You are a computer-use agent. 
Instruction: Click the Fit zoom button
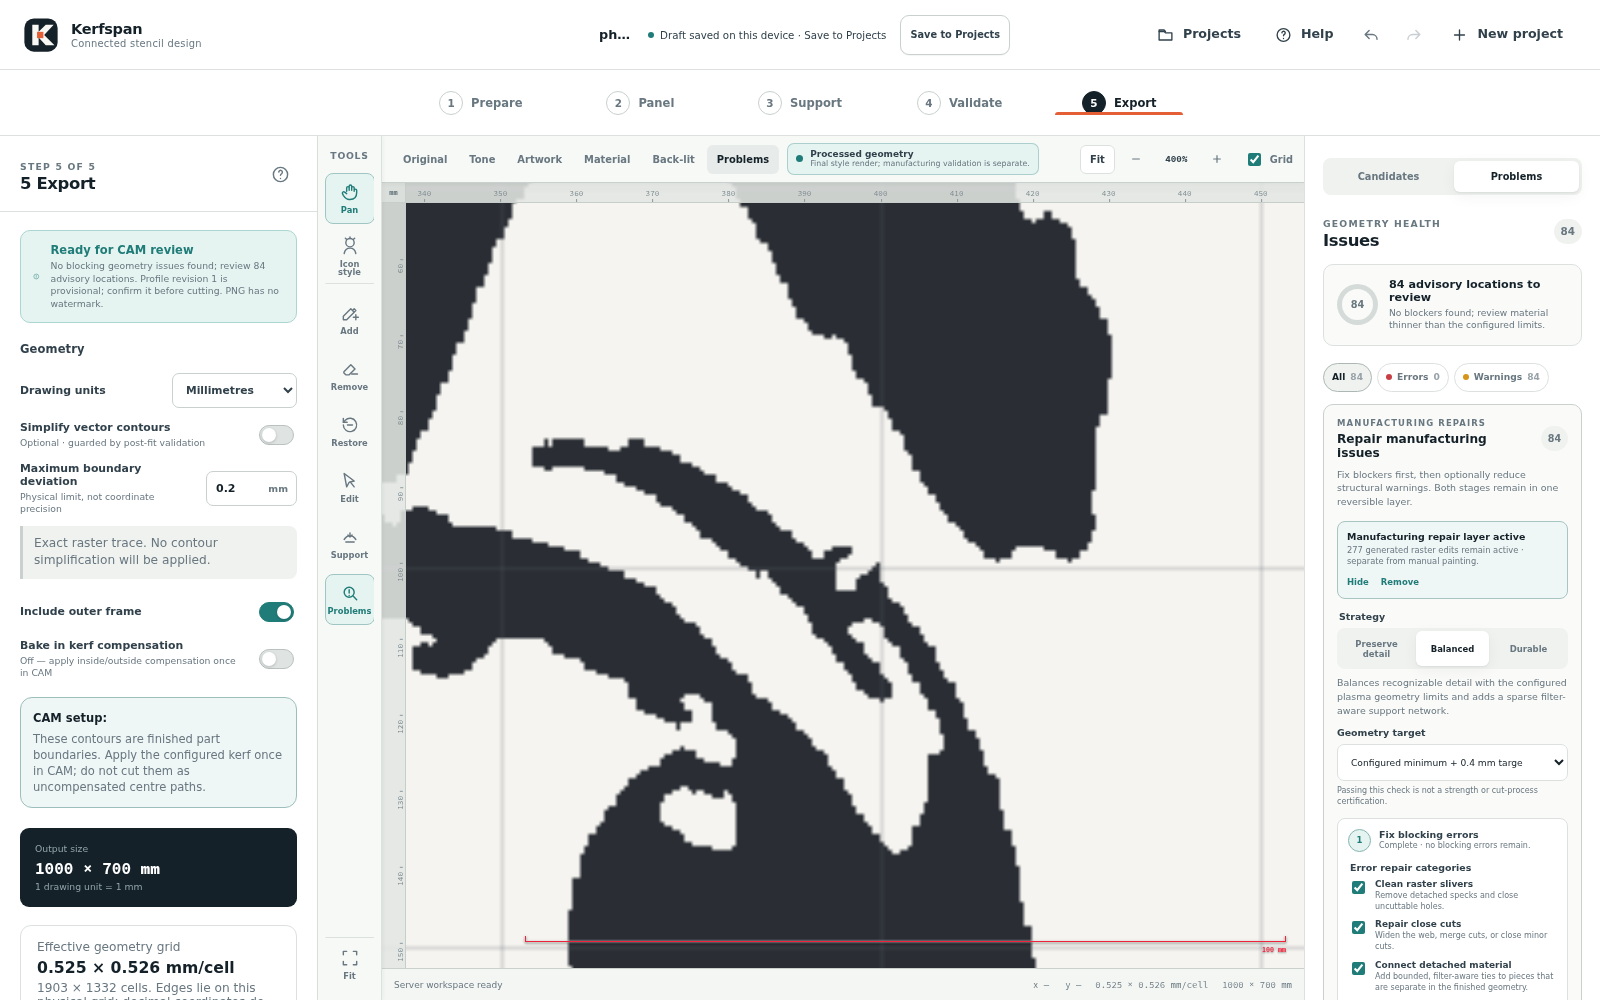click(1097, 159)
